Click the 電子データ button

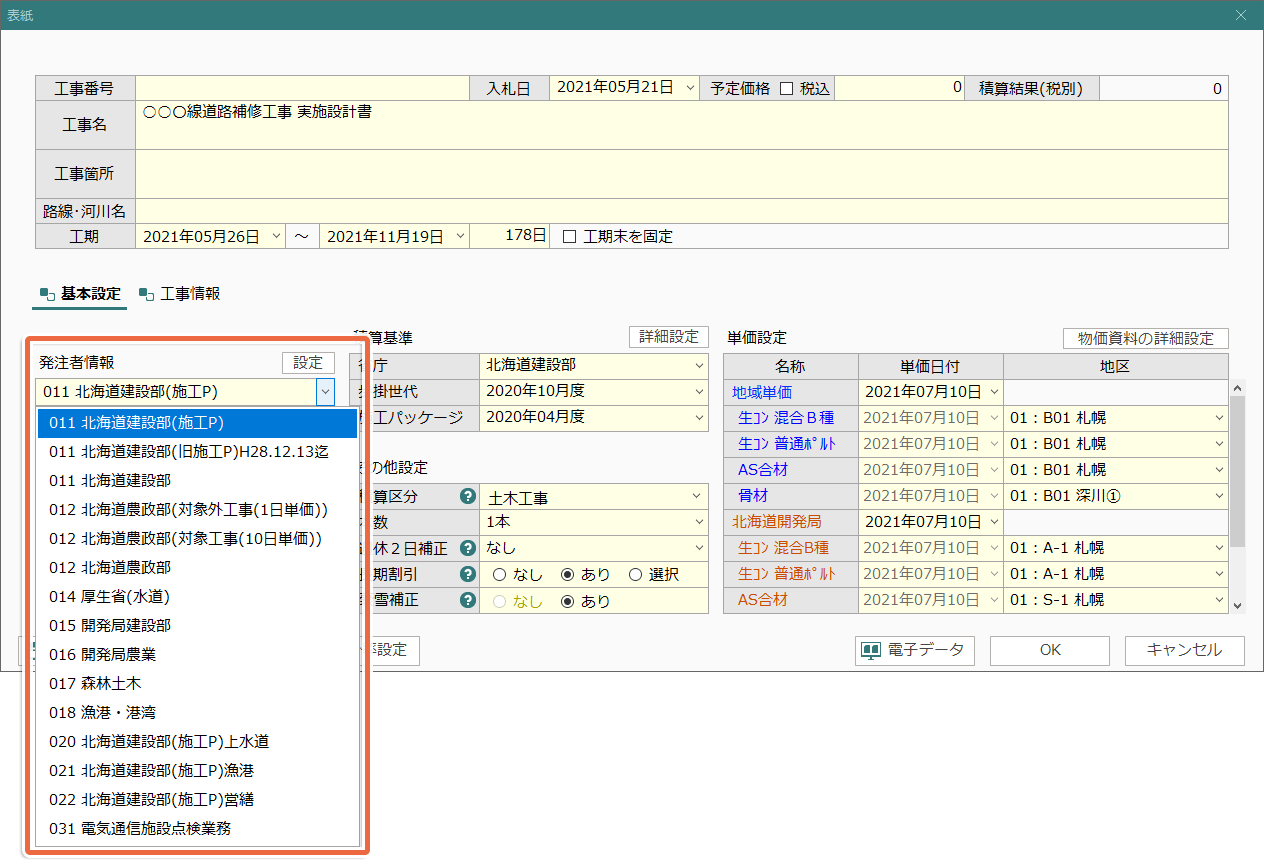click(x=915, y=651)
